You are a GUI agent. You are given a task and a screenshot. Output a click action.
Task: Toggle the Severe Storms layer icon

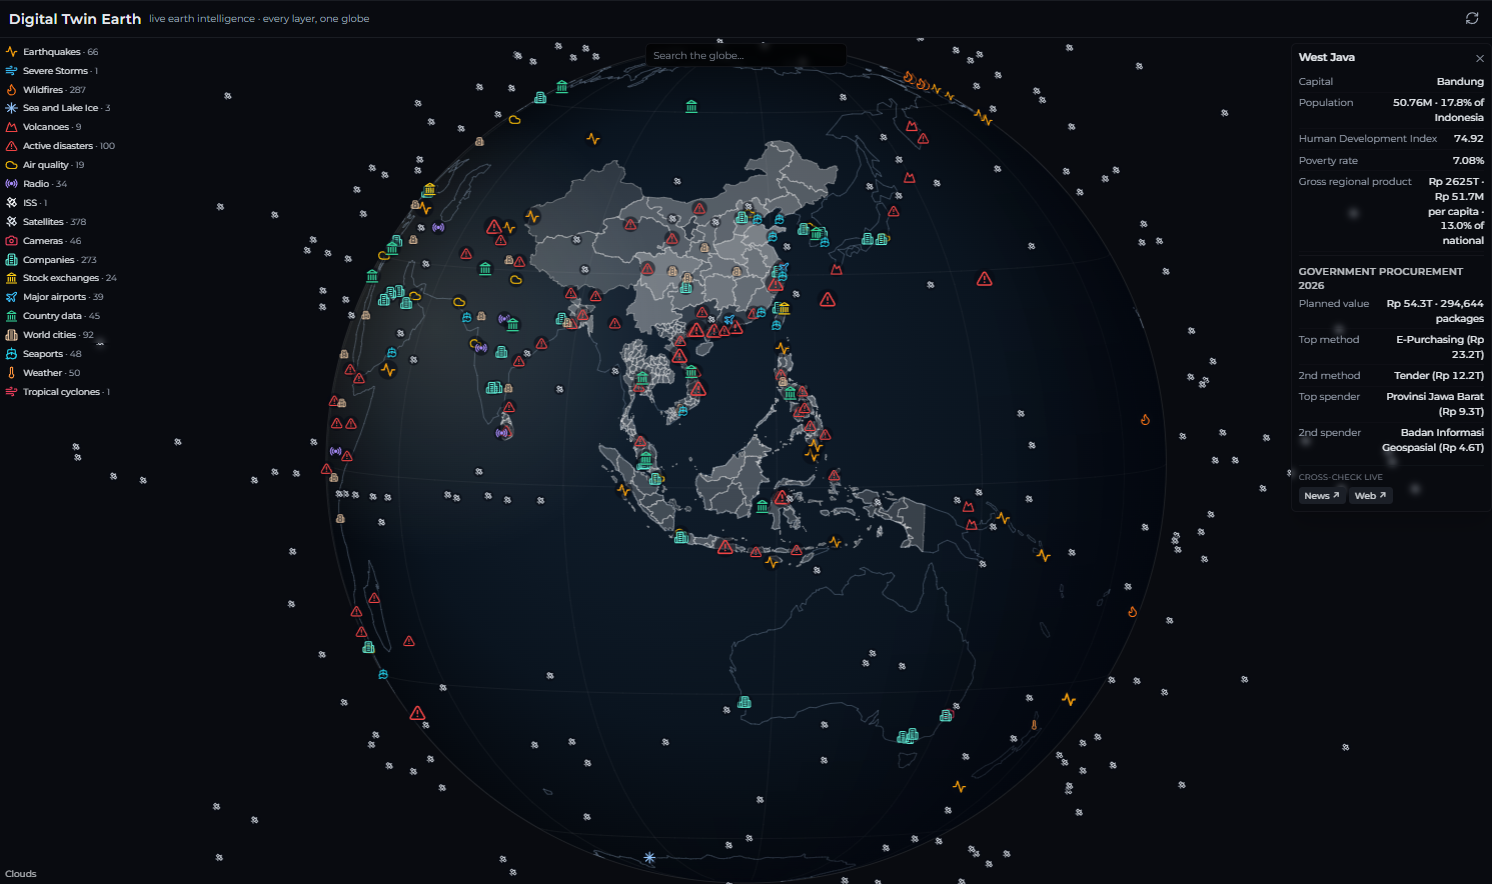pyautogui.click(x=12, y=71)
